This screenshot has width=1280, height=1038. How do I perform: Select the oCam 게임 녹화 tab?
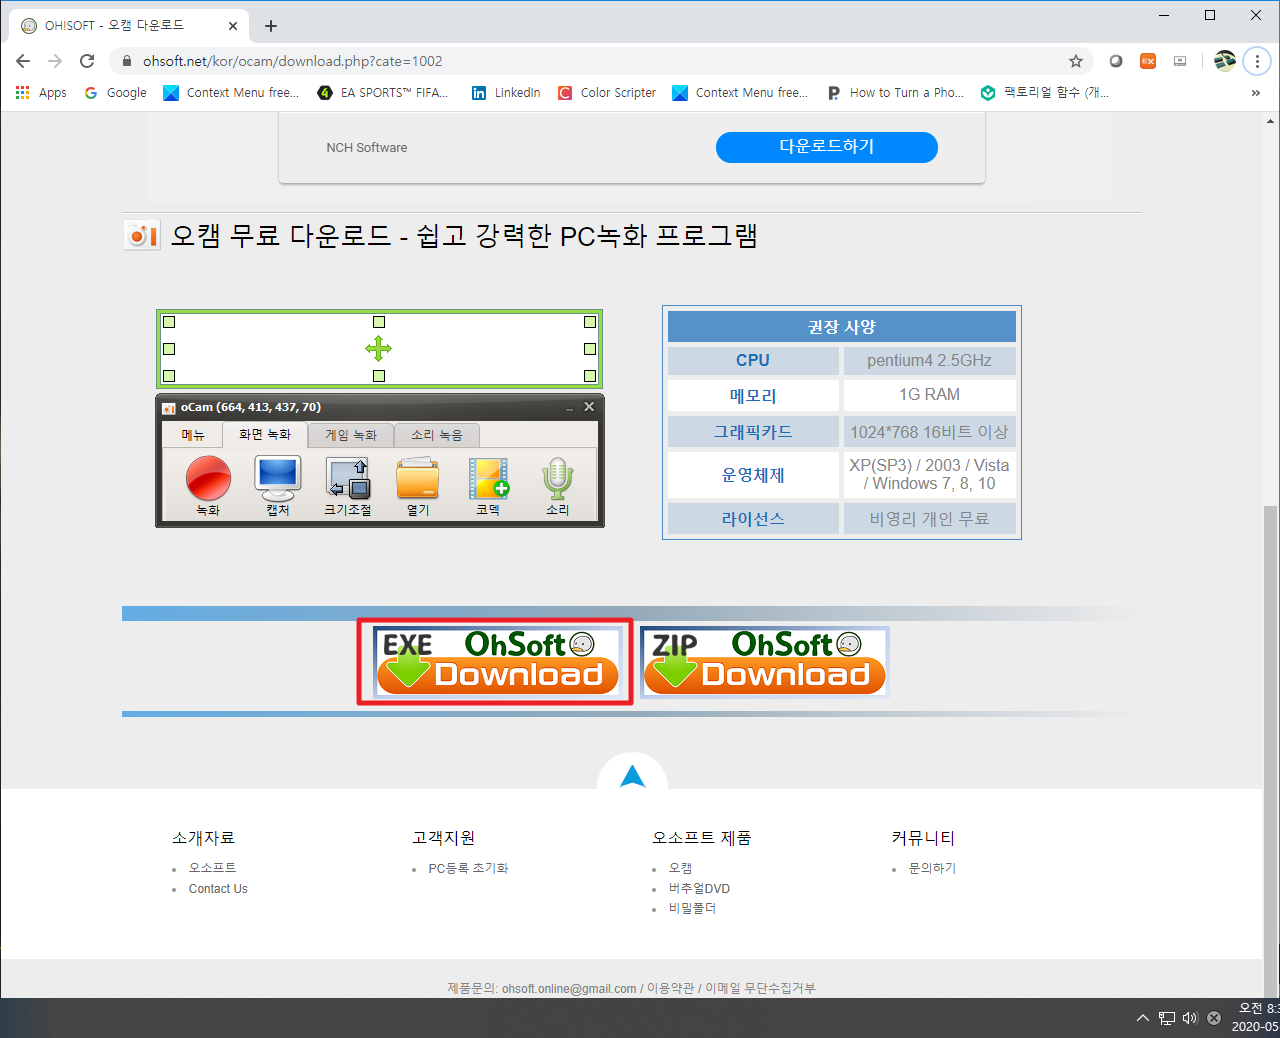pos(351,435)
